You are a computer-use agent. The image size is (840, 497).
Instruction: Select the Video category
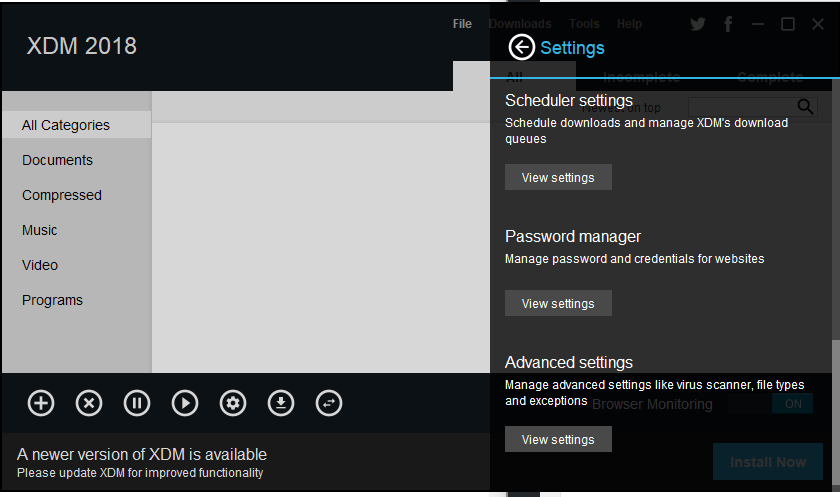click(x=40, y=265)
